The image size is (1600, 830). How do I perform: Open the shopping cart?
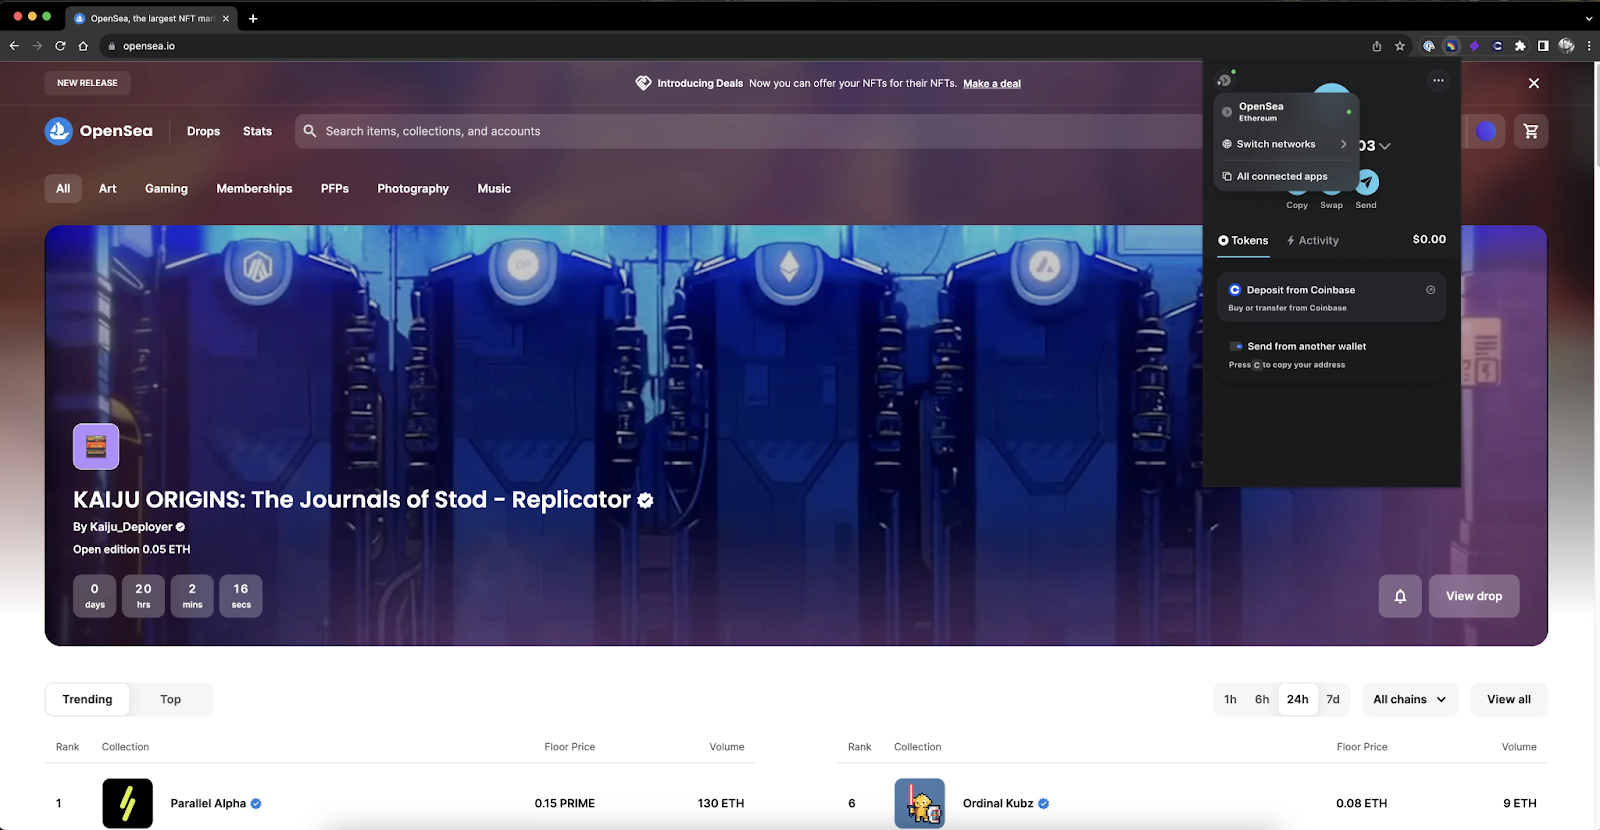pos(1531,131)
